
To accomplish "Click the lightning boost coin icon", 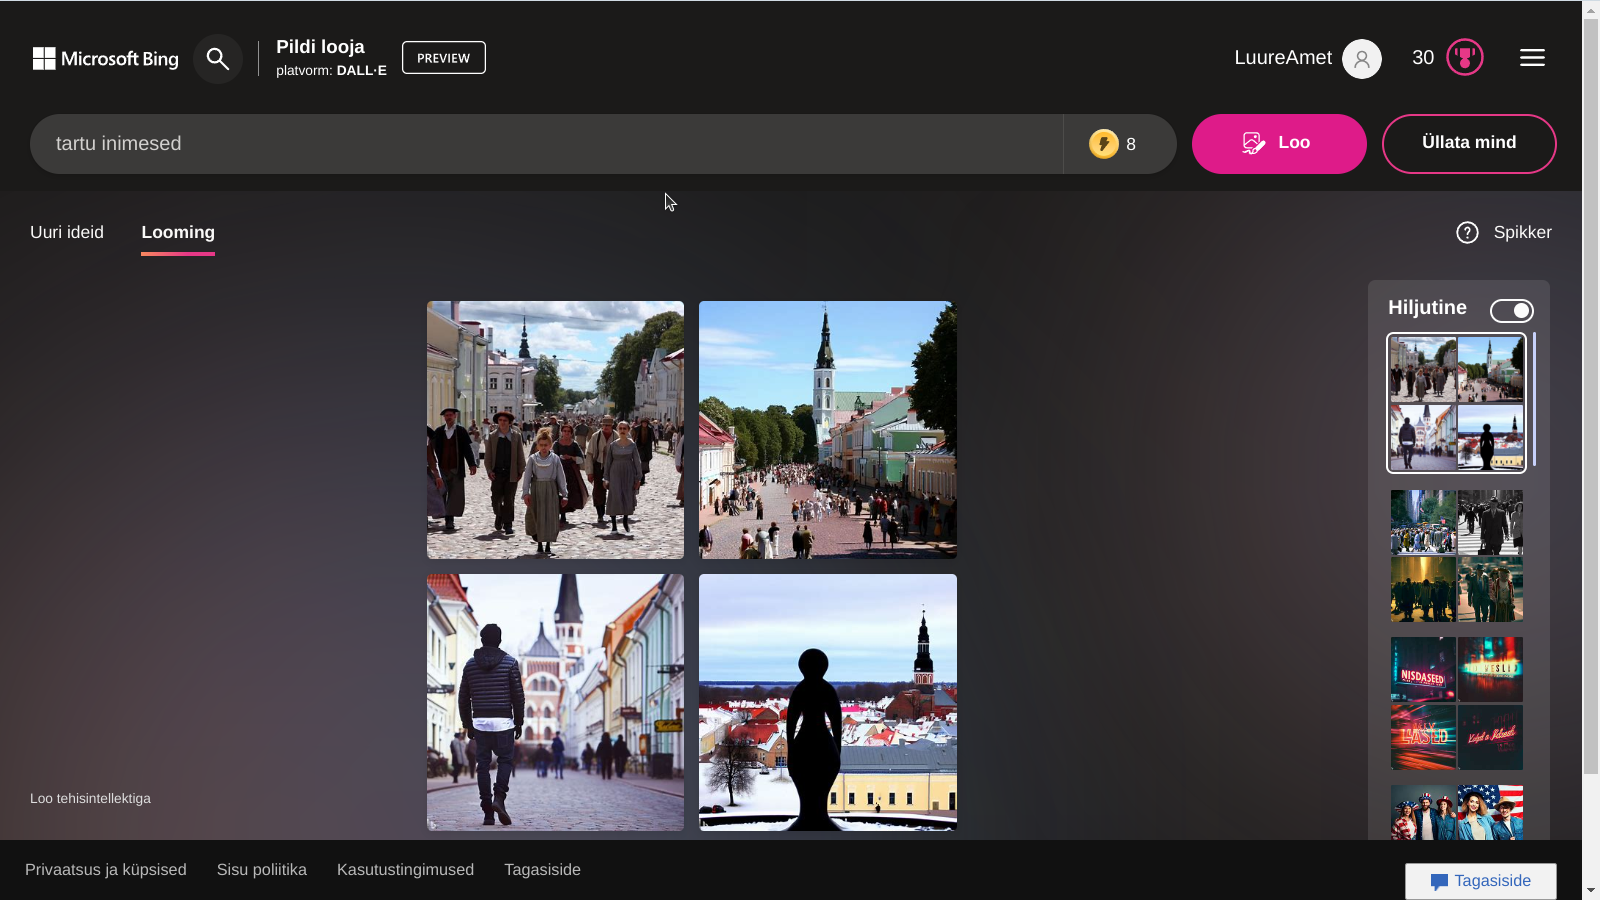I will click(1103, 144).
